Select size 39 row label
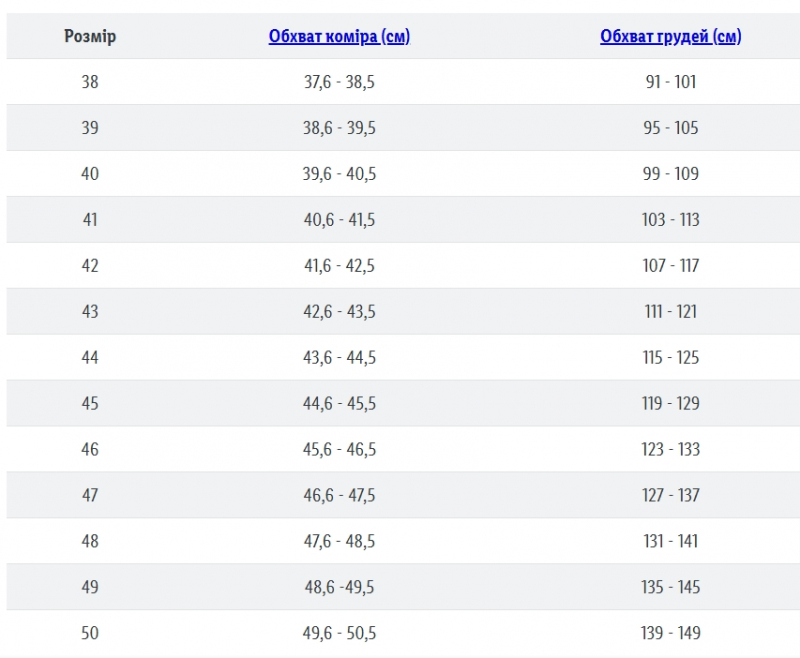 tap(90, 128)
